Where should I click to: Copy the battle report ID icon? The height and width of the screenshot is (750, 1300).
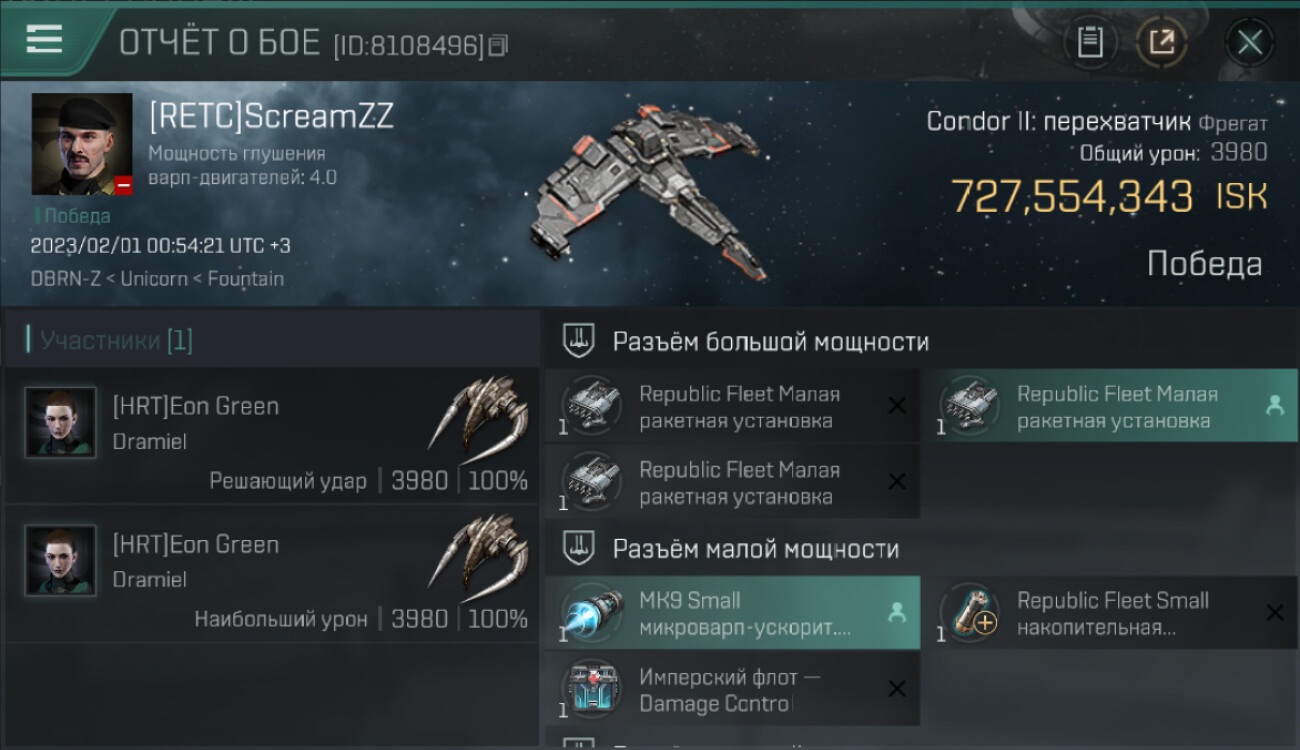click(498, 44)
